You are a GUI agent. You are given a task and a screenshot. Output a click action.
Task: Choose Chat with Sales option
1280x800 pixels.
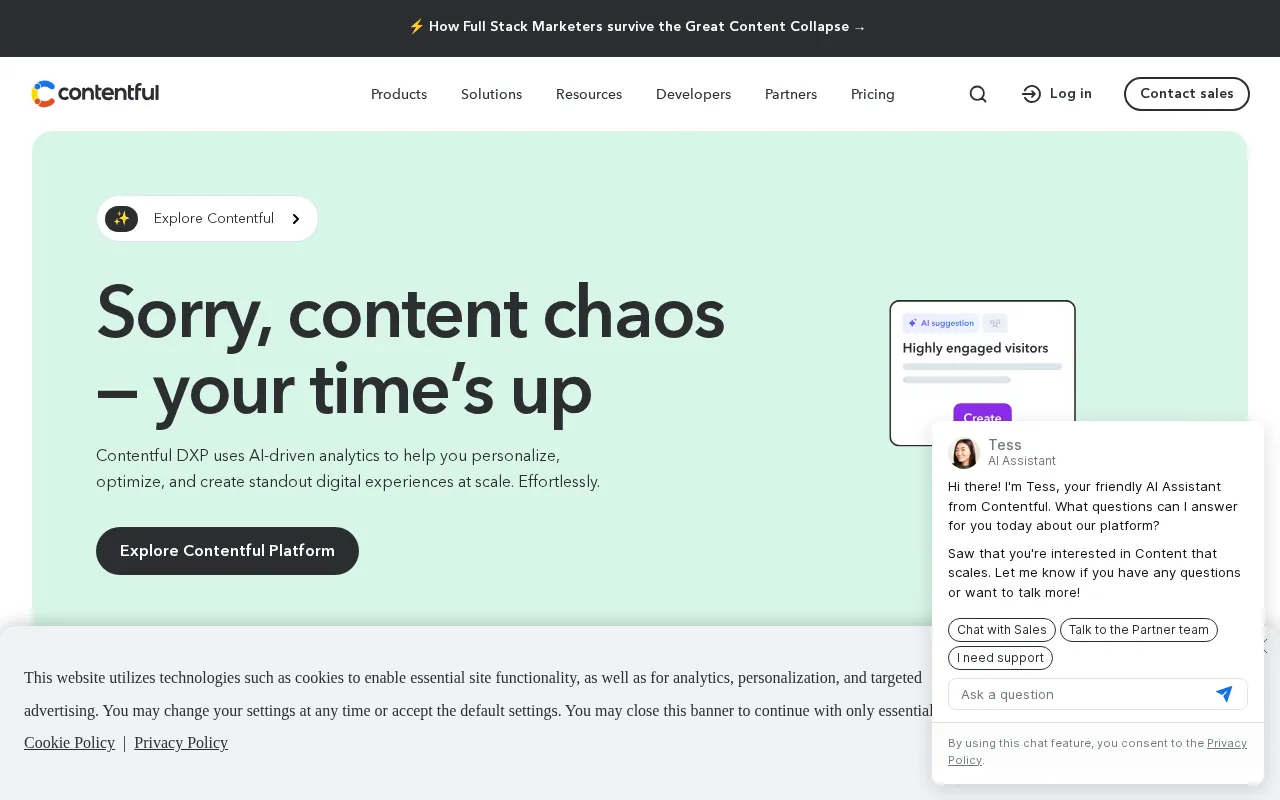1002,630
